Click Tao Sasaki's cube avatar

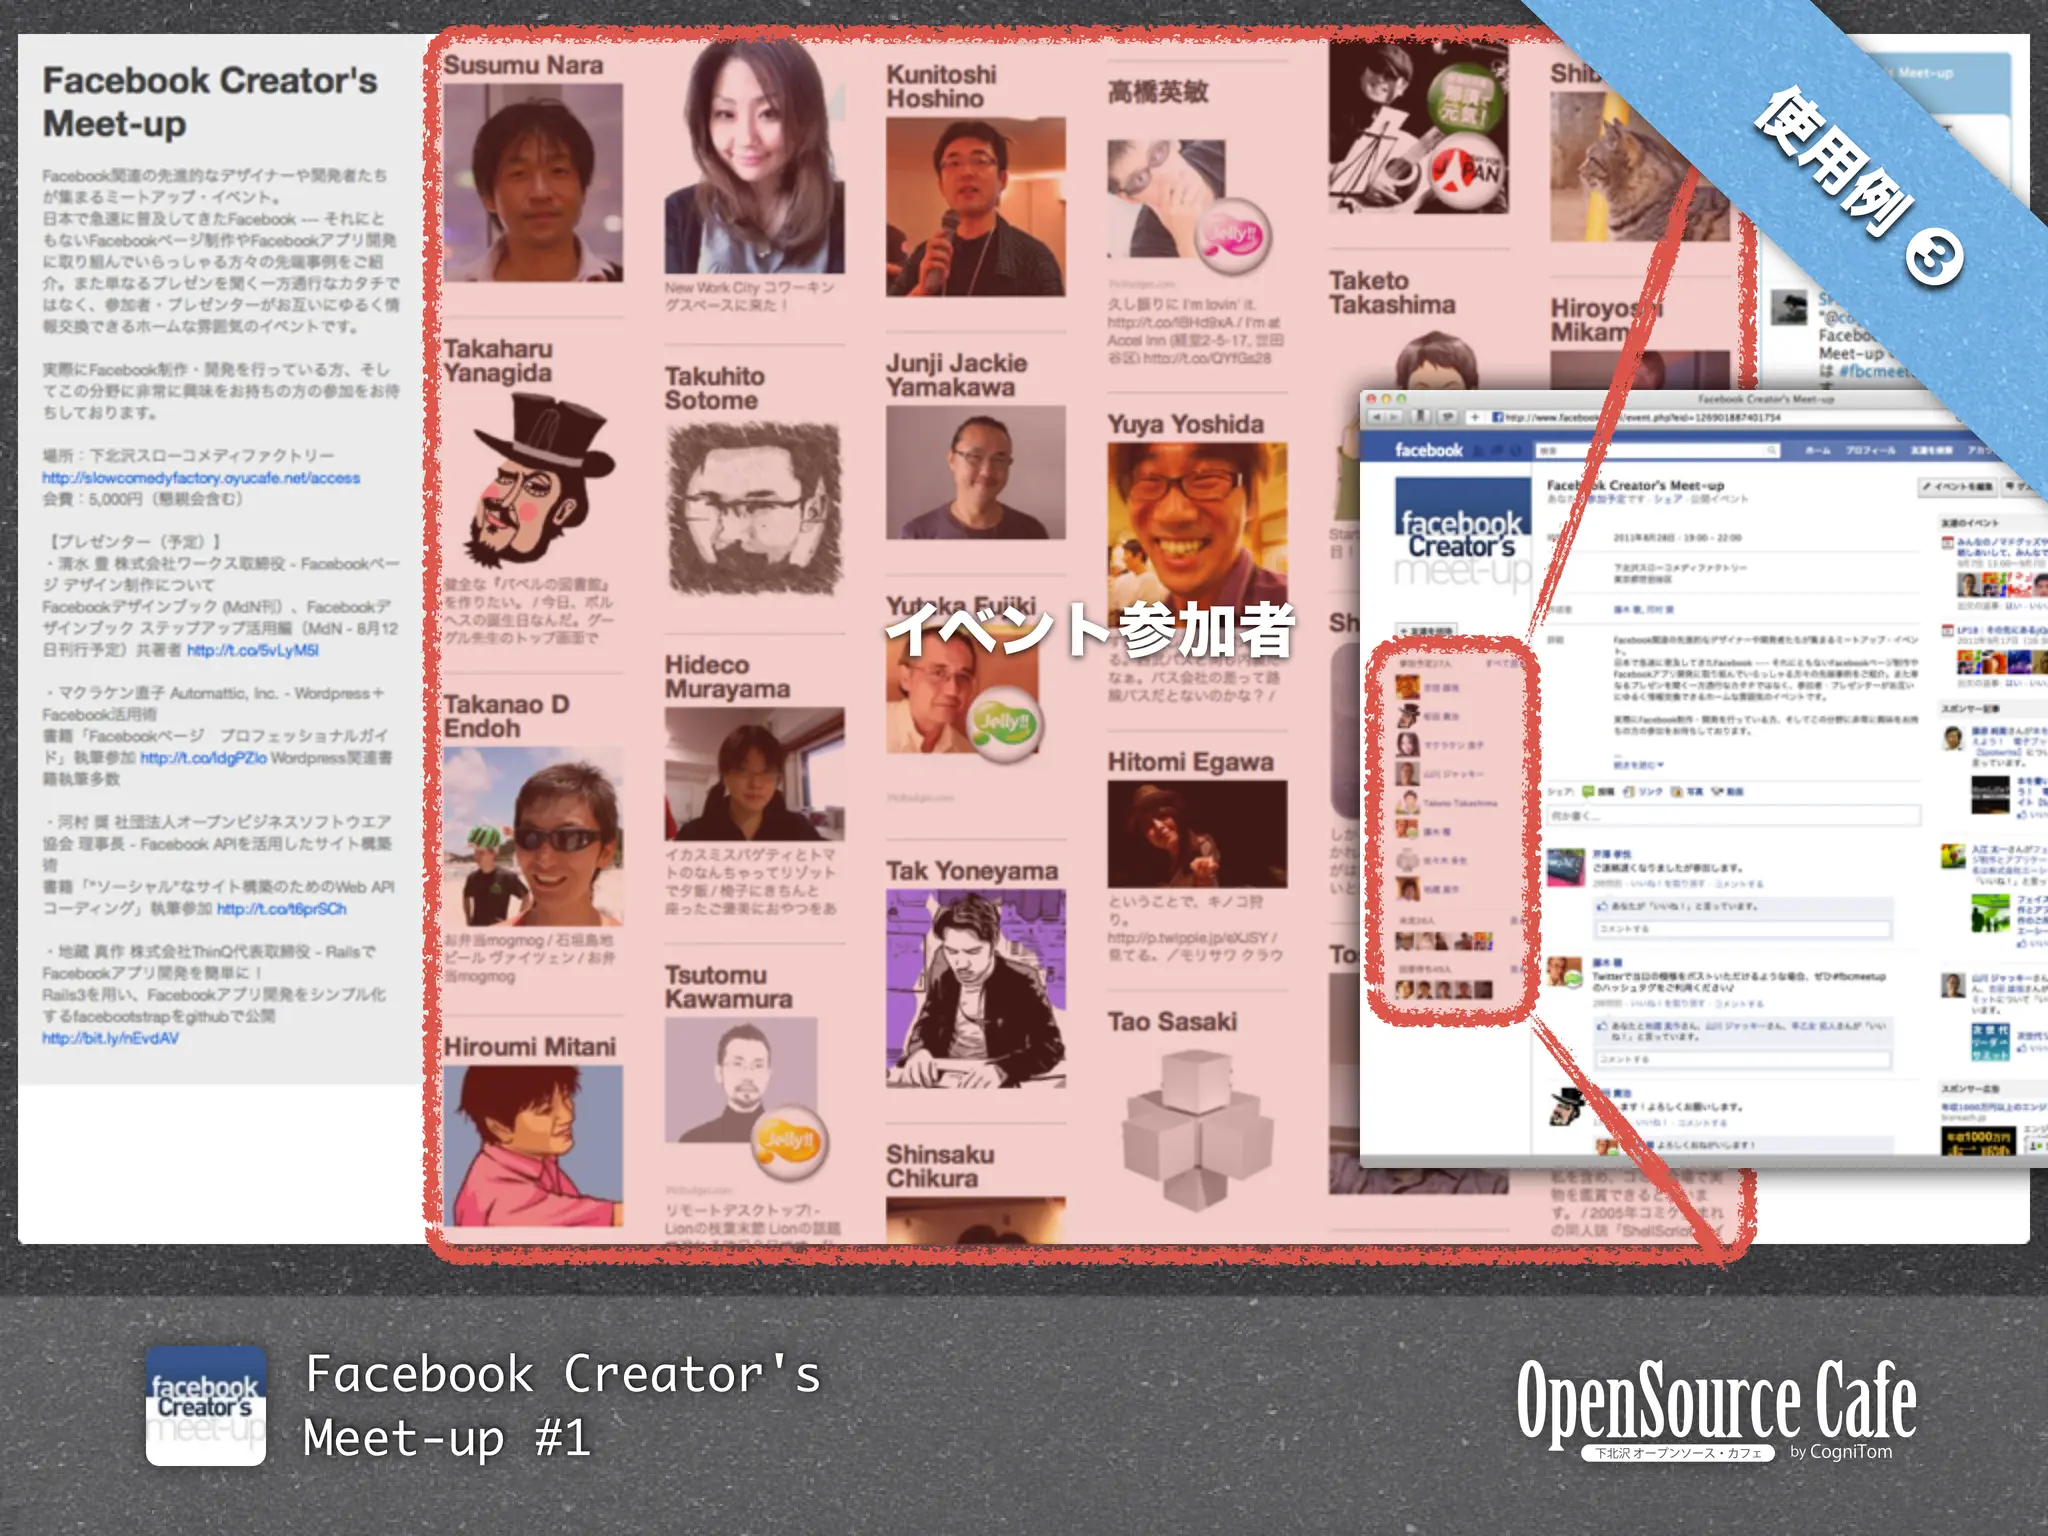coord(1197,1130)
